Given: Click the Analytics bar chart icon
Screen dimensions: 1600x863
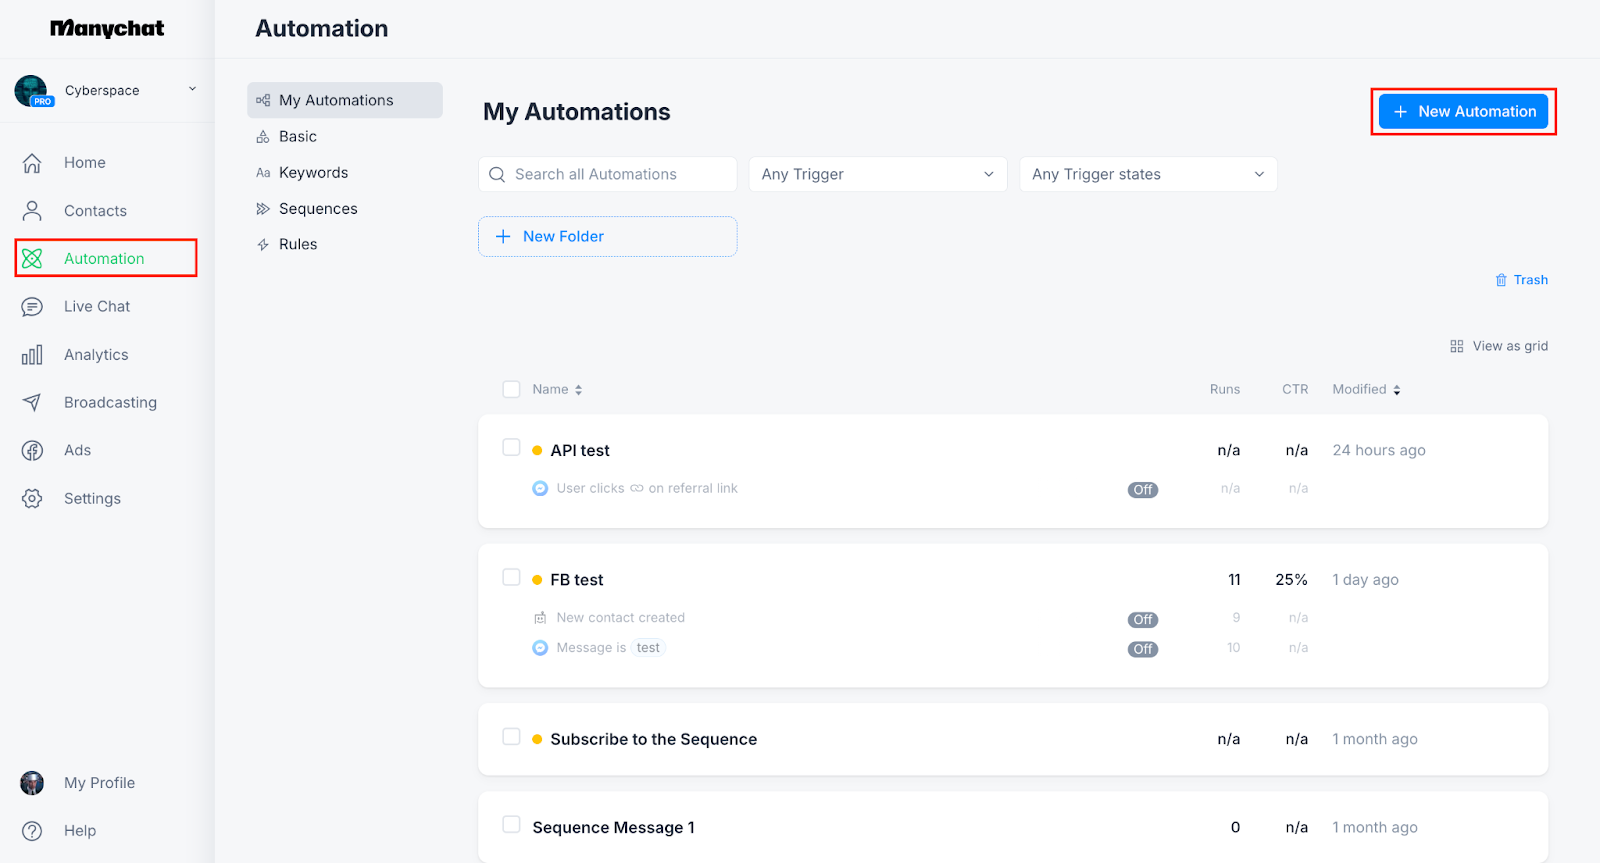Looking at the screenshot, I should [x=32, y=355].
